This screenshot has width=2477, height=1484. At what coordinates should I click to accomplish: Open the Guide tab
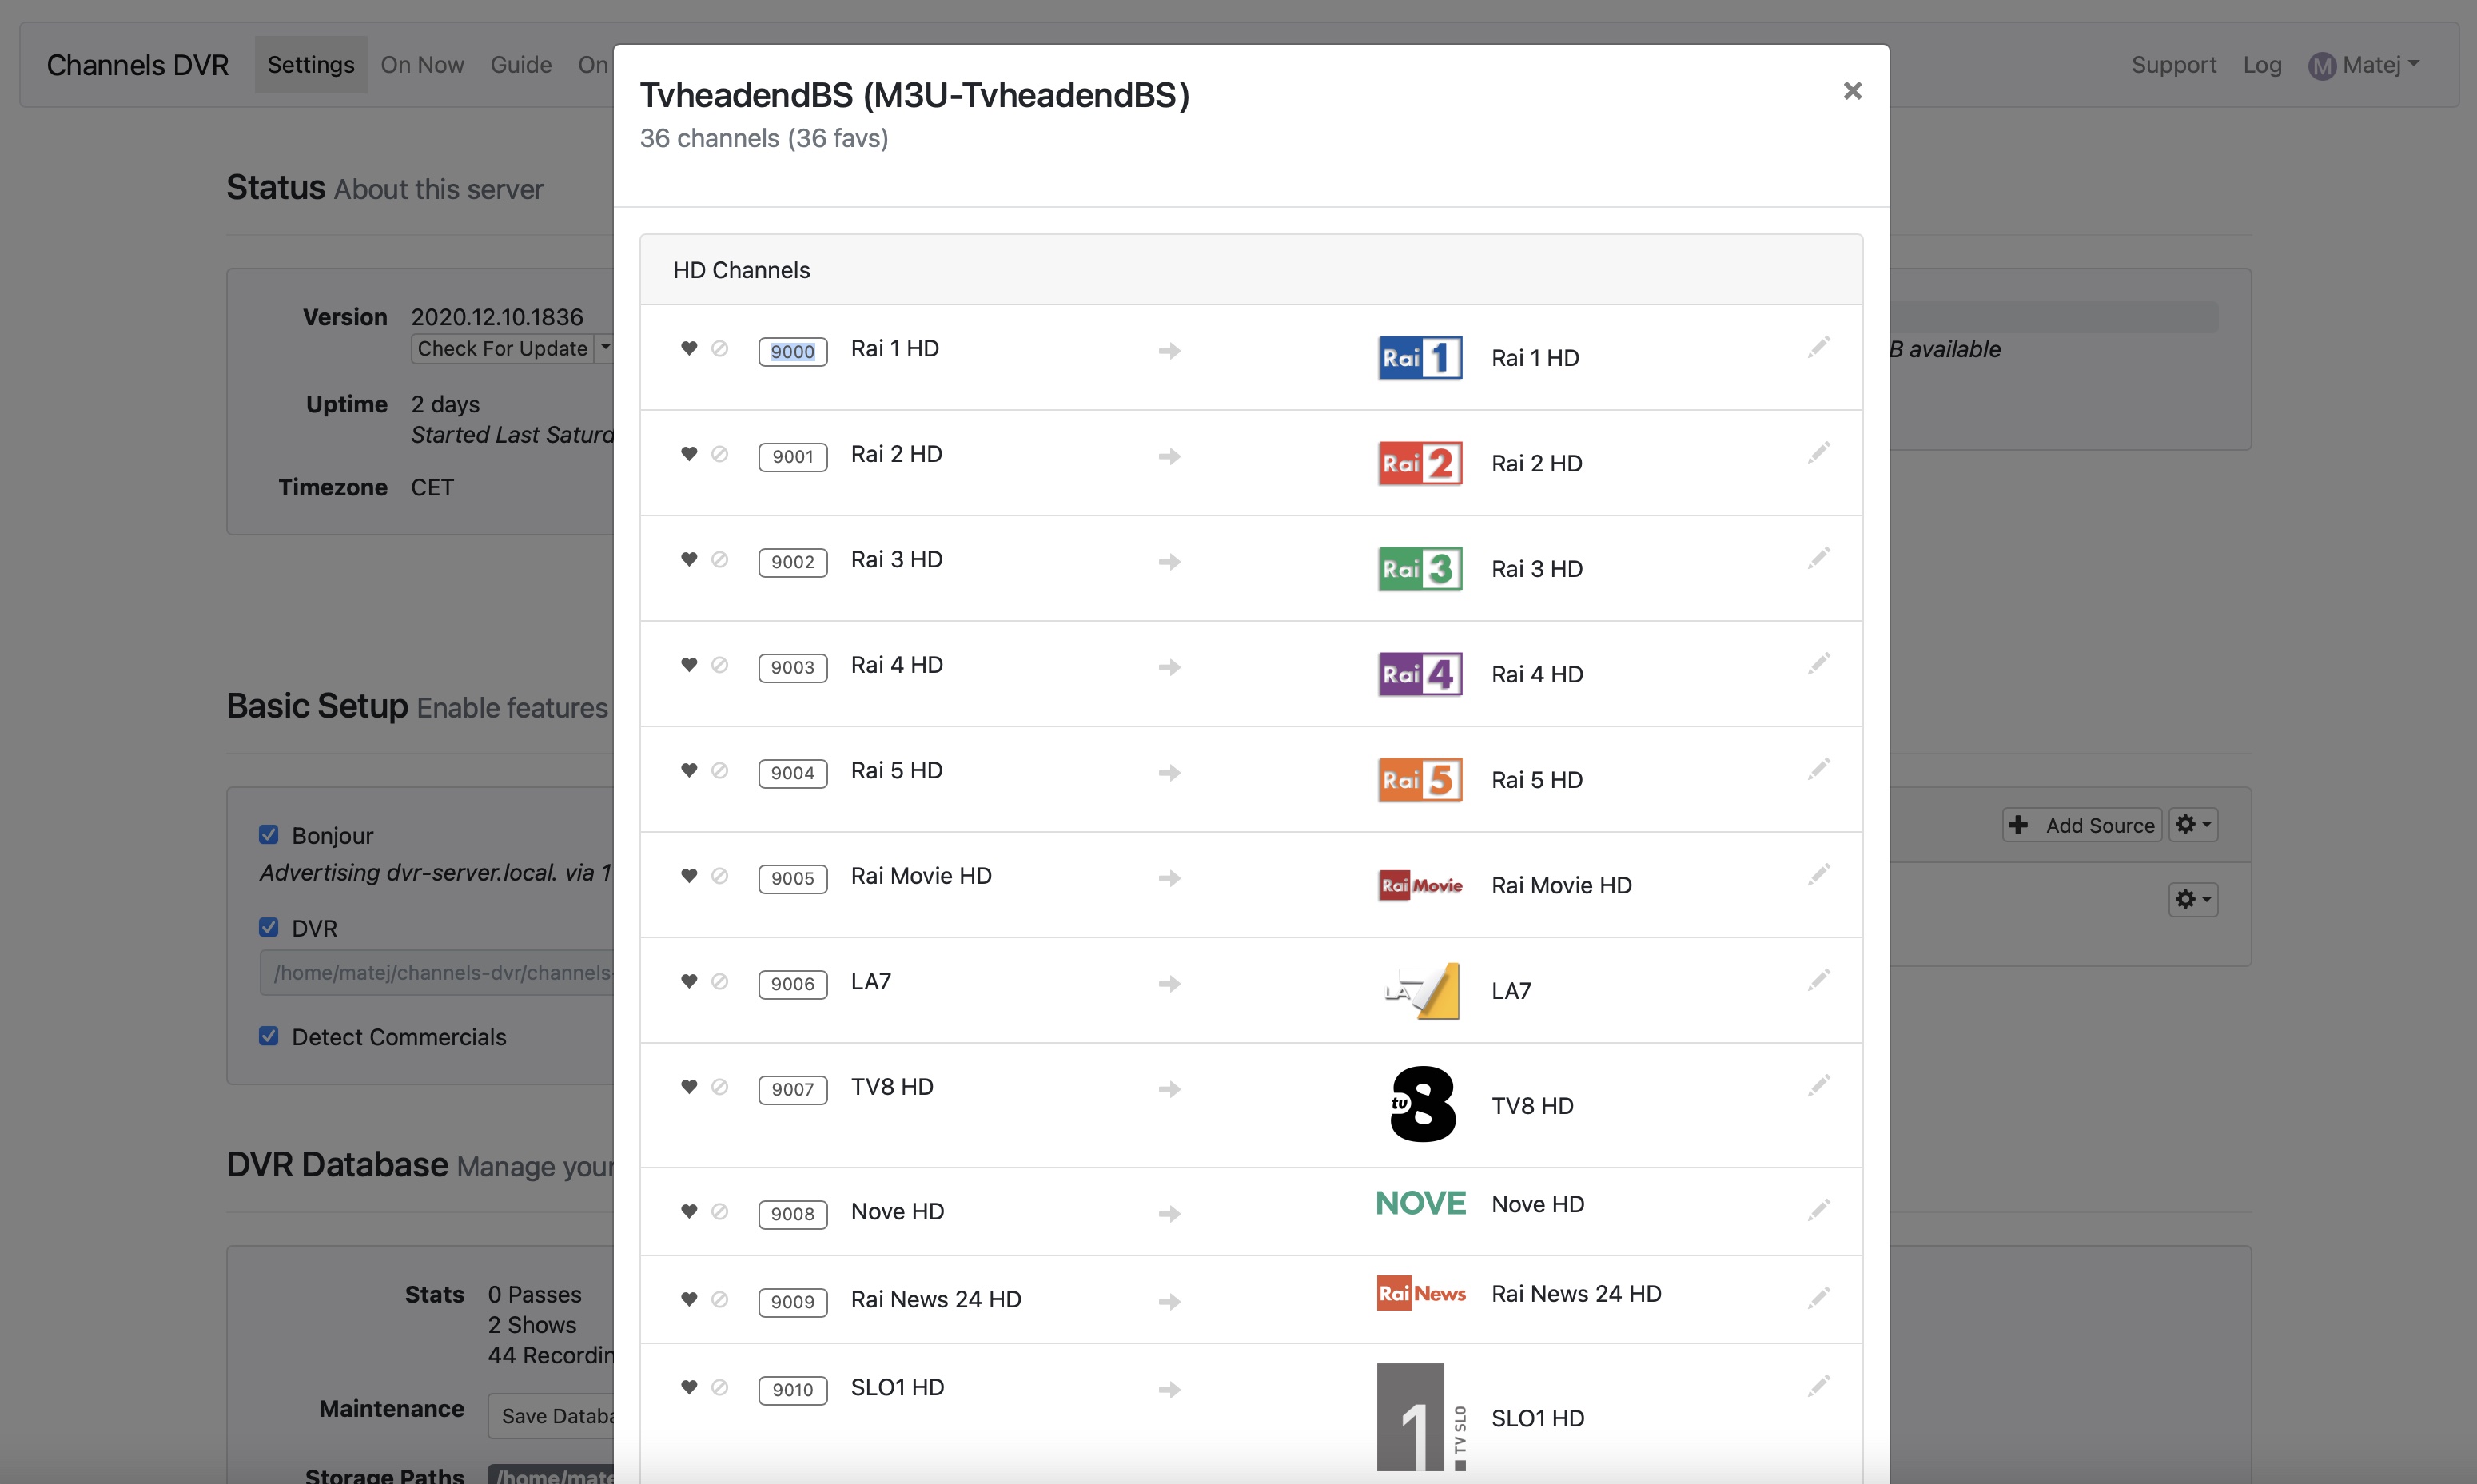tap(520, 65)
